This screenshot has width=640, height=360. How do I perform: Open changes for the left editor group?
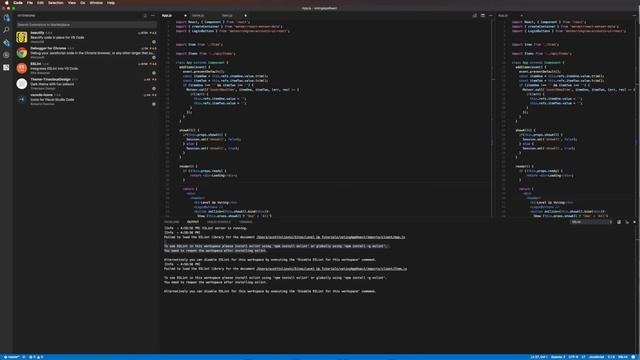coord(475,16)
